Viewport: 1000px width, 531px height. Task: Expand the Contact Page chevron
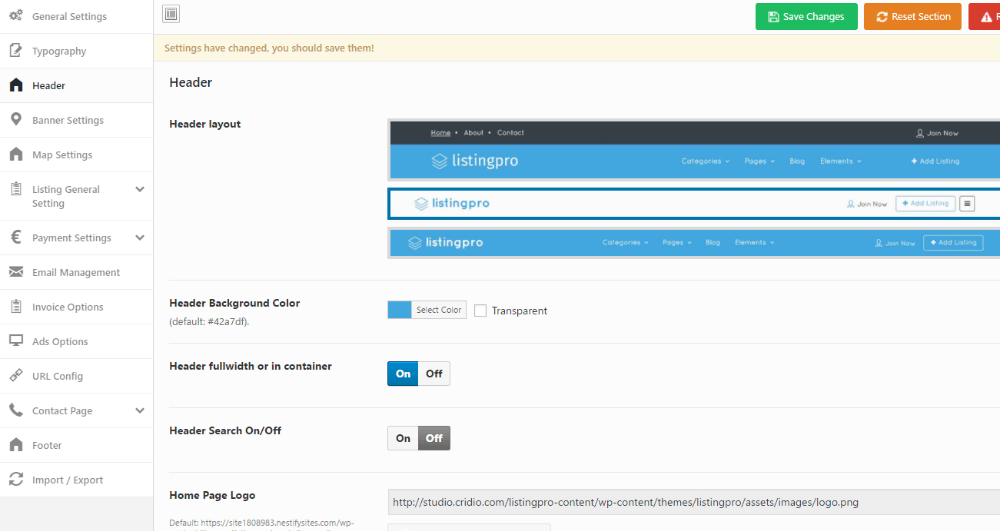point(140,410)
